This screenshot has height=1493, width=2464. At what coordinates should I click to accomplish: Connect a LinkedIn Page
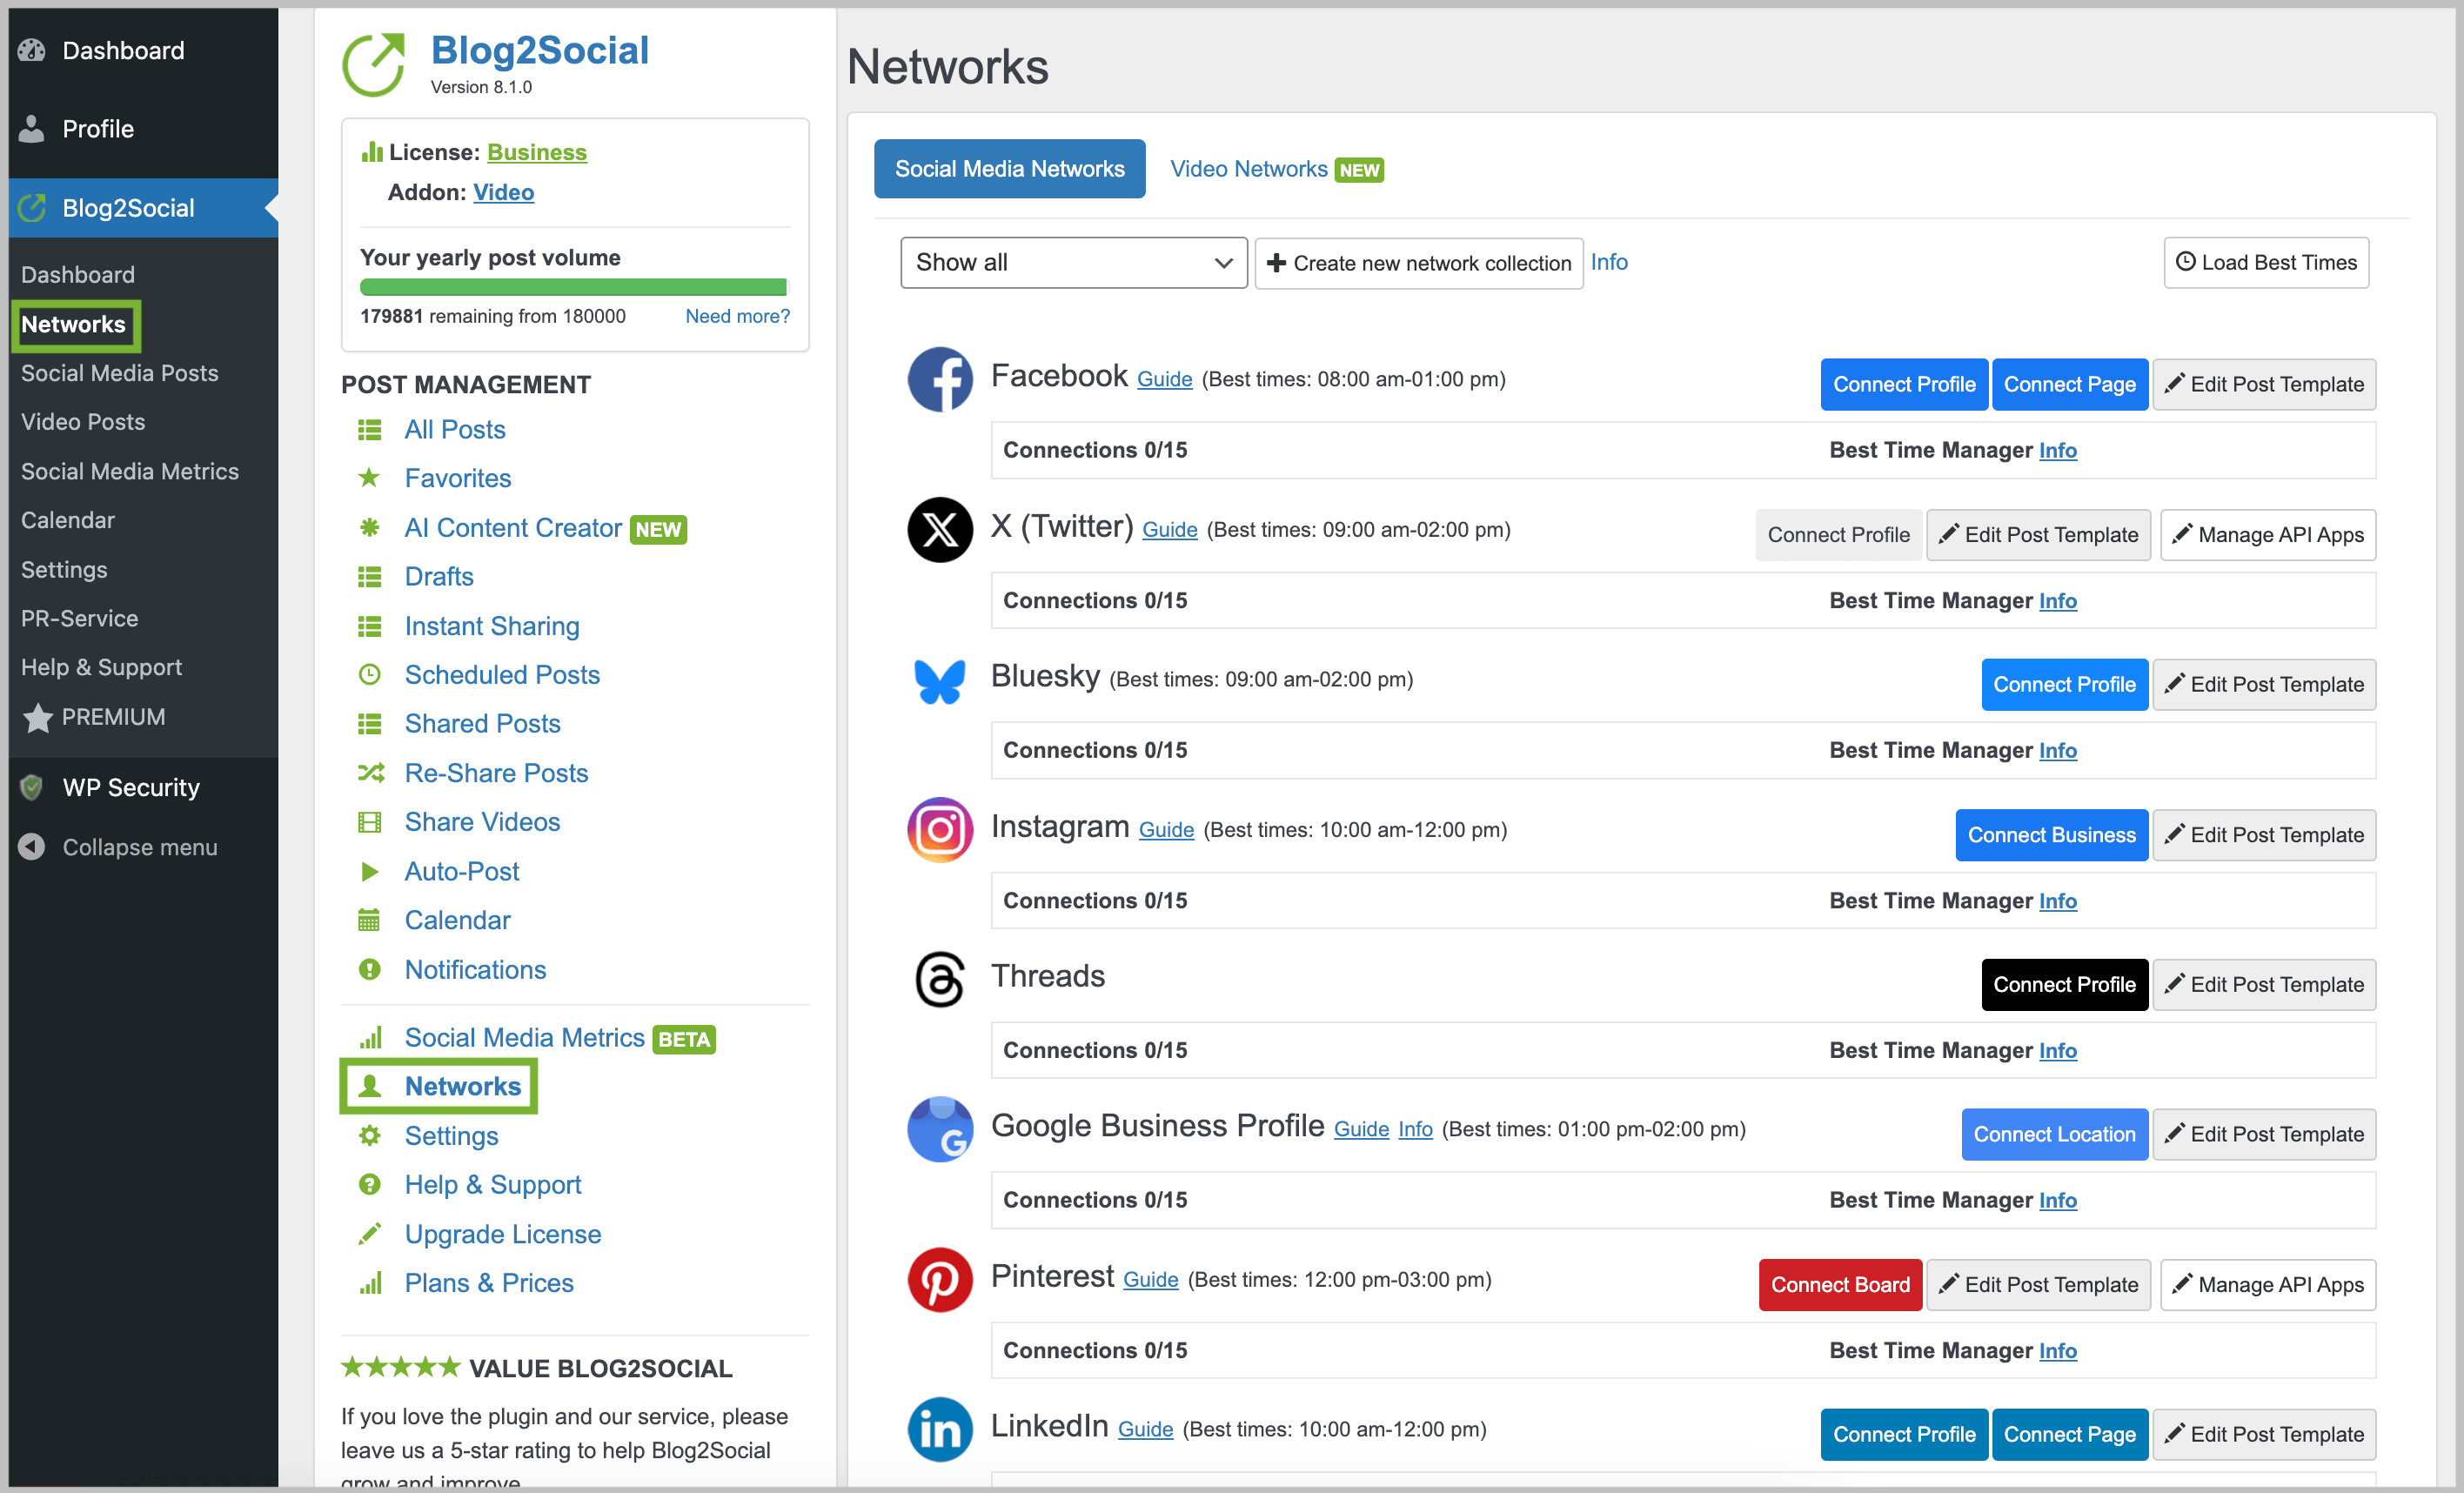click(x=2069, y=1435)
